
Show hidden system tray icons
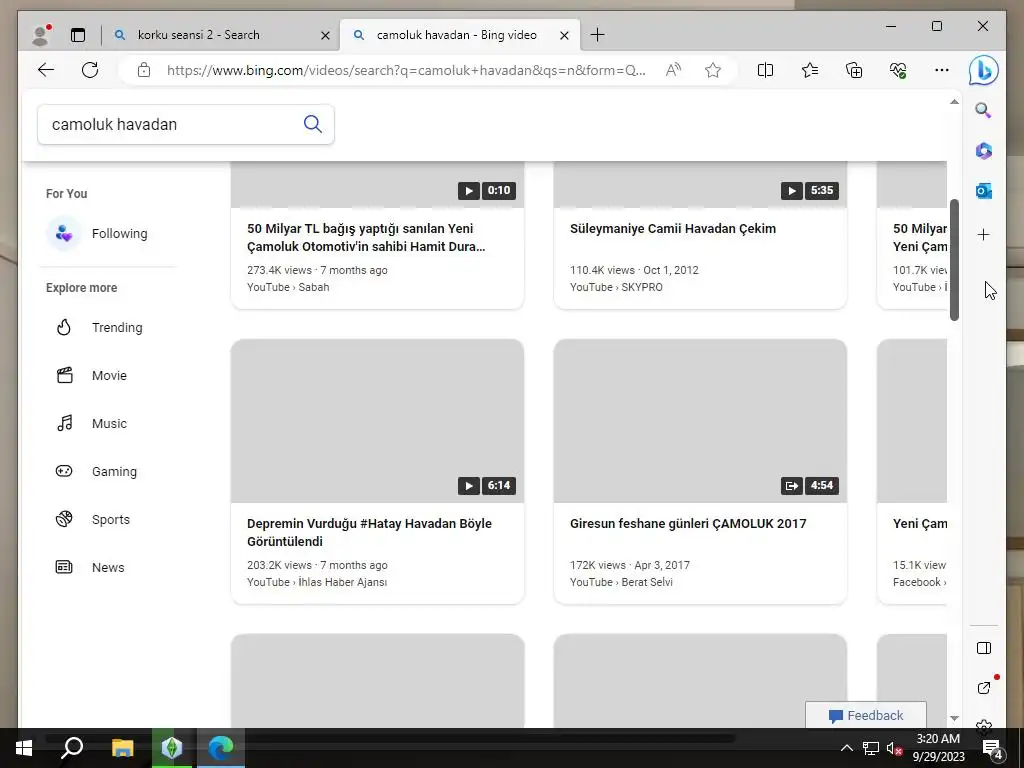point(846,748)
